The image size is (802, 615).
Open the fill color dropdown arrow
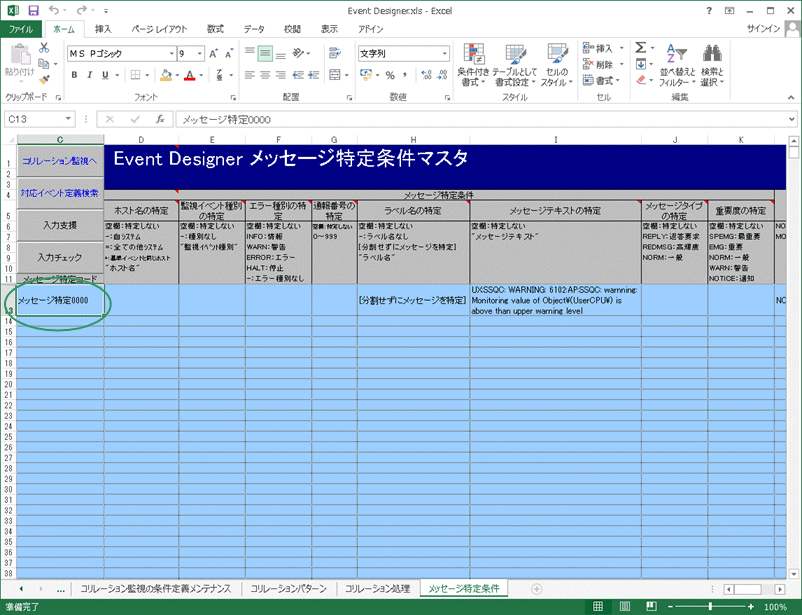pyautogui.click(x=177, y=75)
